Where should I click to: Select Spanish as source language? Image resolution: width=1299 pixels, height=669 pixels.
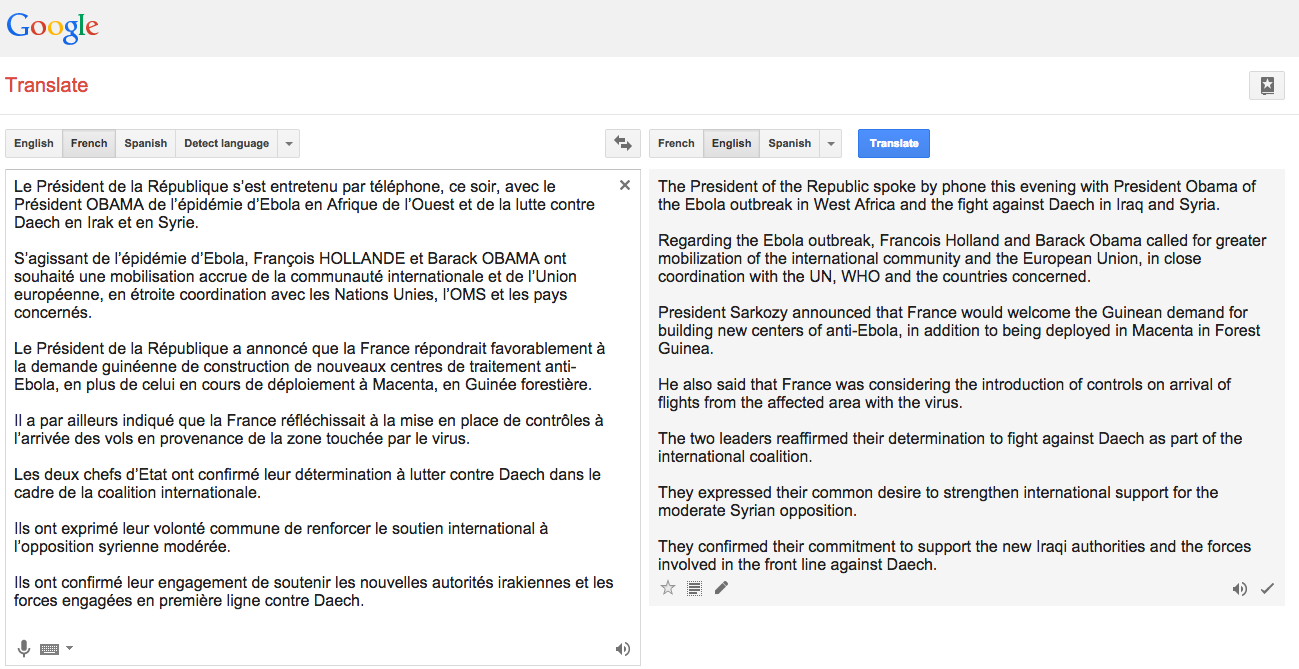(146, 143)
